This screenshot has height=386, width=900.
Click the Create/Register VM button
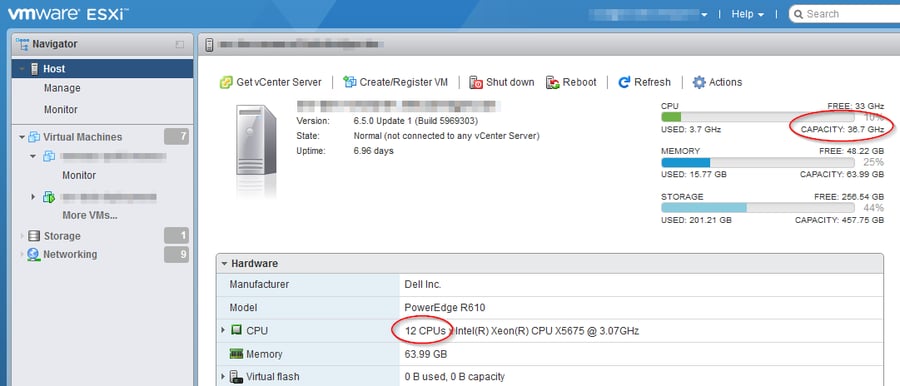[x=395, y=82]
